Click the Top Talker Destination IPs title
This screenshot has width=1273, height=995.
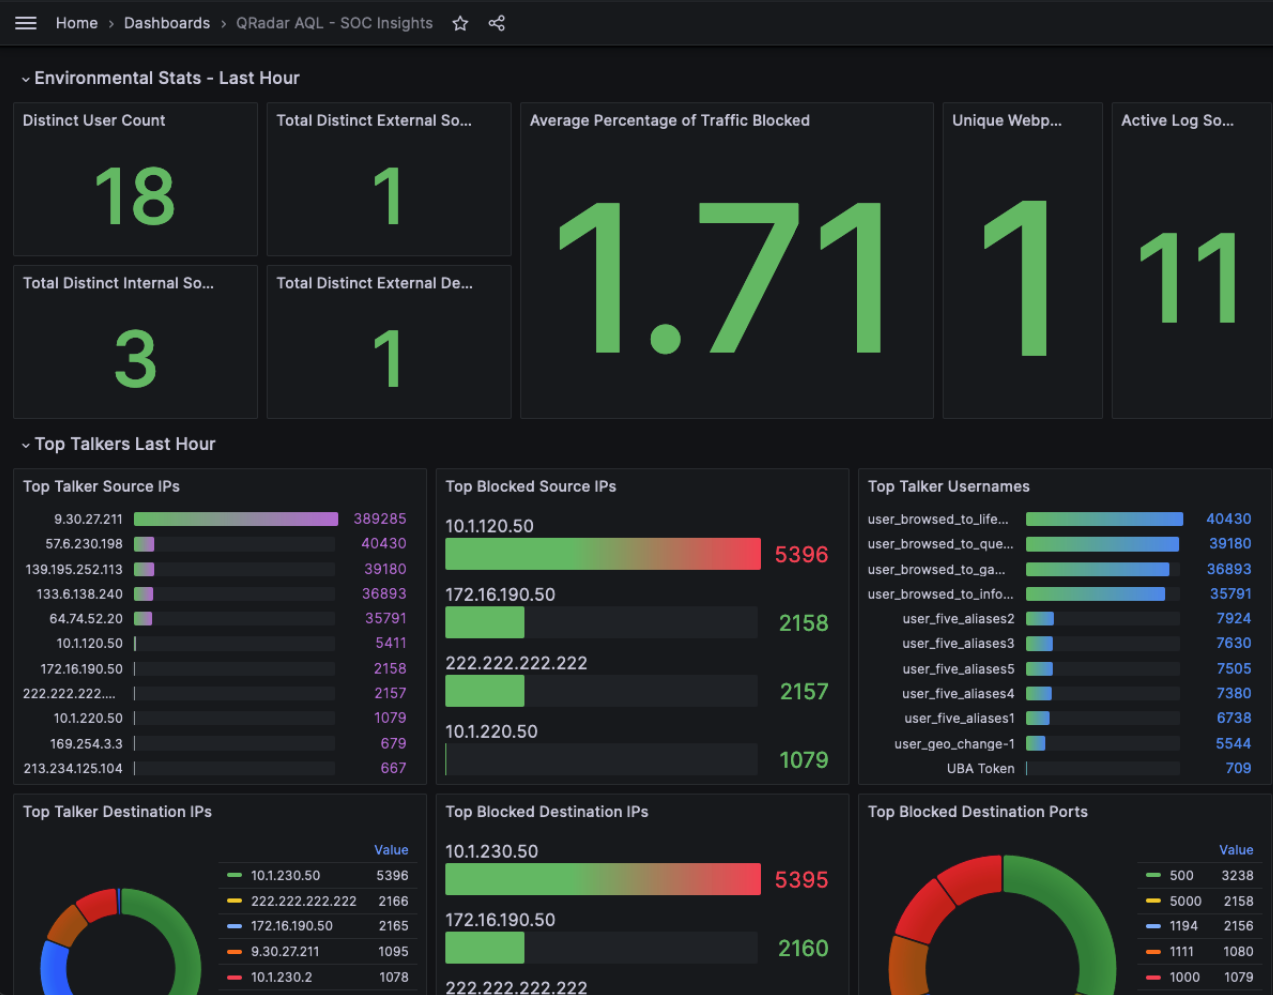pos(117,812)
